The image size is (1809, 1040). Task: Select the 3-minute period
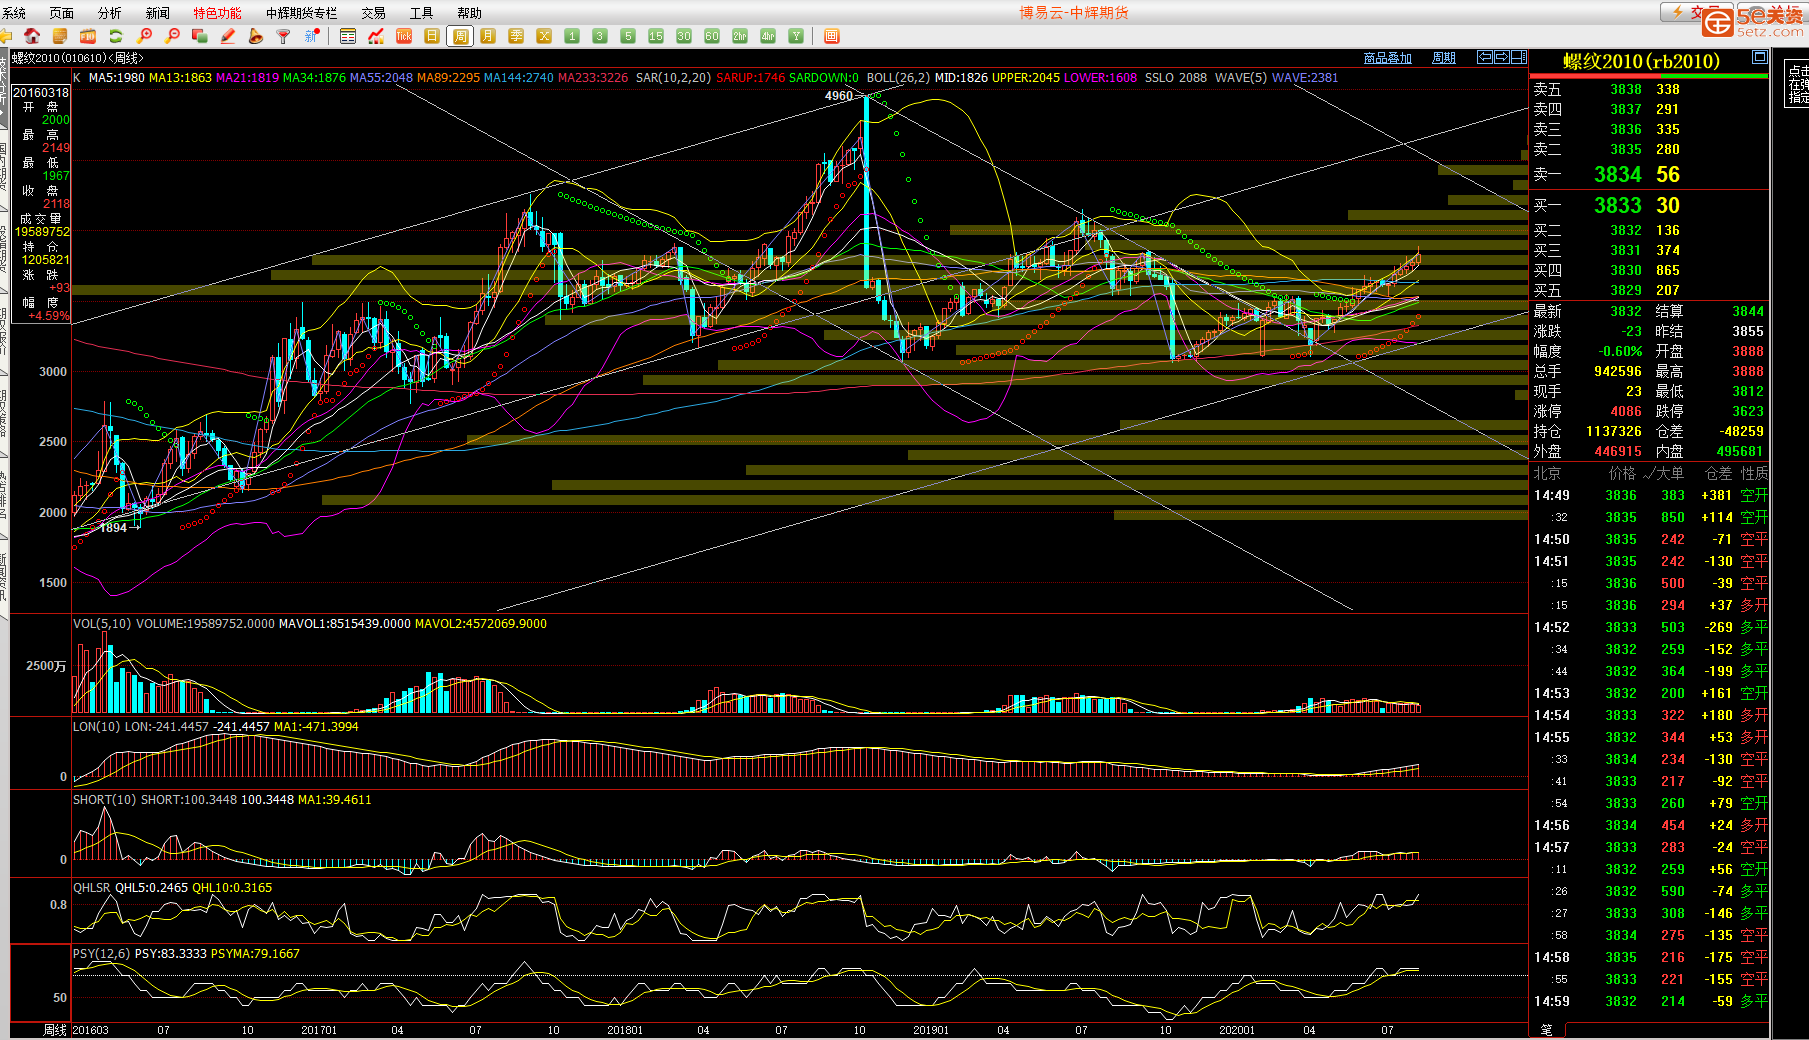click(x=600, y=36)
